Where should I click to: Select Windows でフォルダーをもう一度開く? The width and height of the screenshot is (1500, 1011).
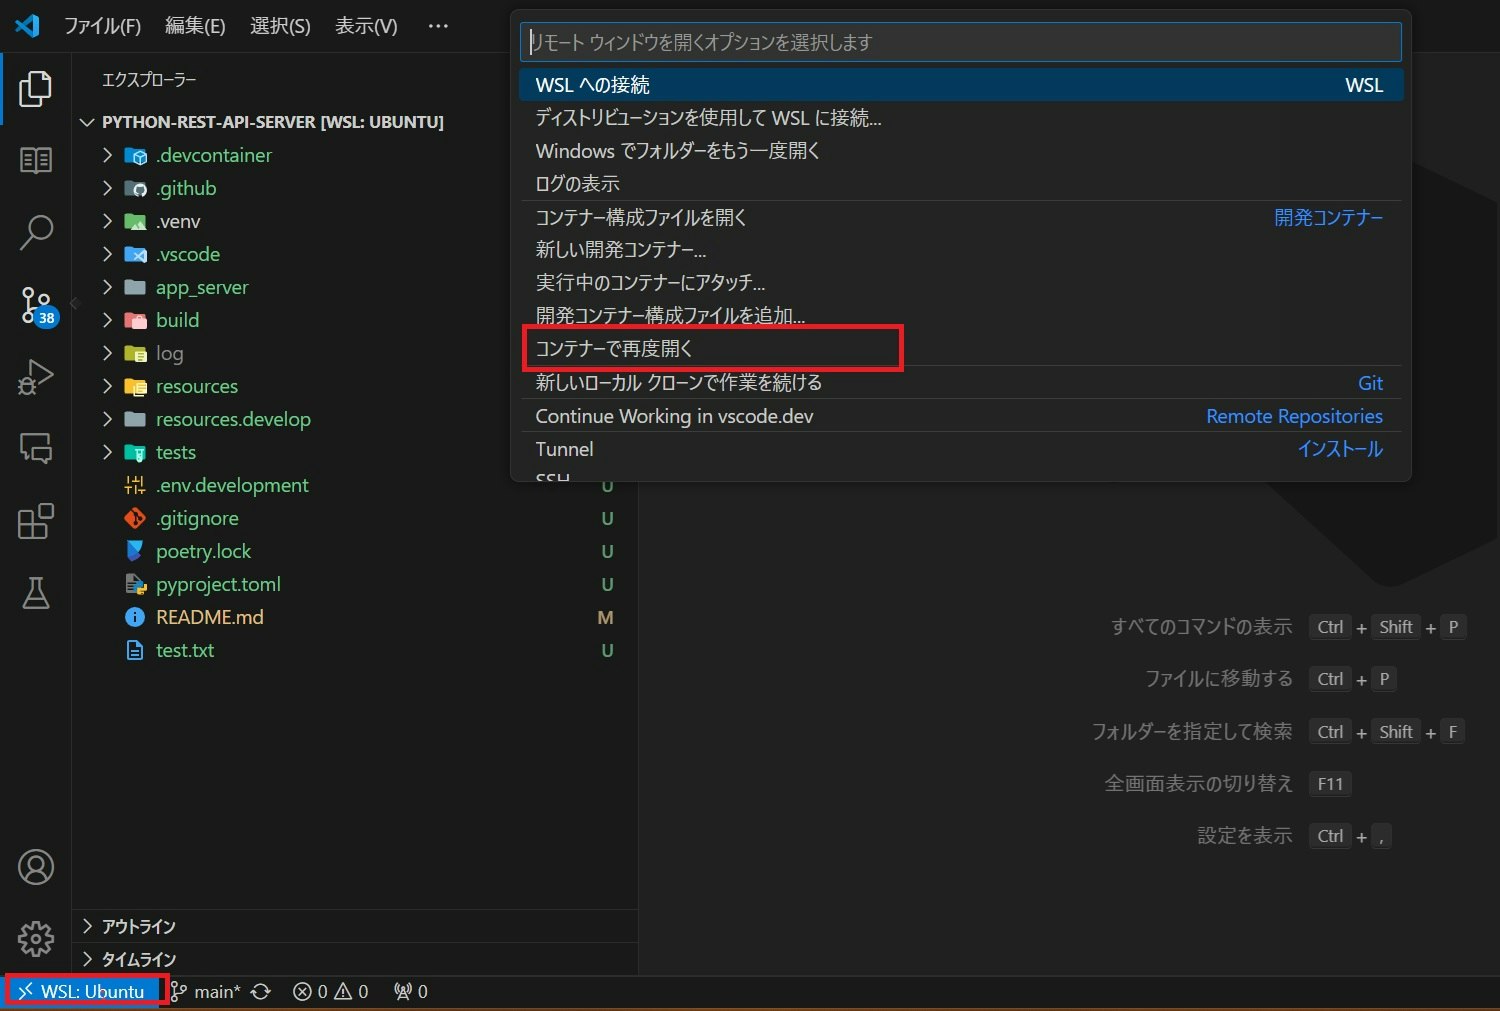point(961,151)
